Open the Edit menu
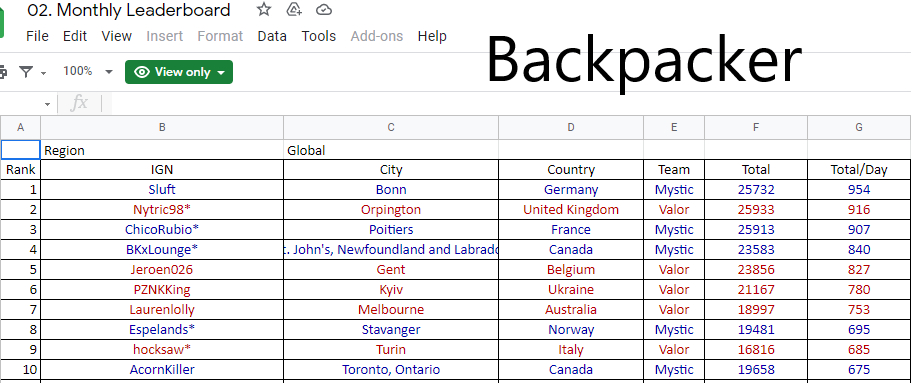The width and height of the screenshot is (911, 383). 75,36
